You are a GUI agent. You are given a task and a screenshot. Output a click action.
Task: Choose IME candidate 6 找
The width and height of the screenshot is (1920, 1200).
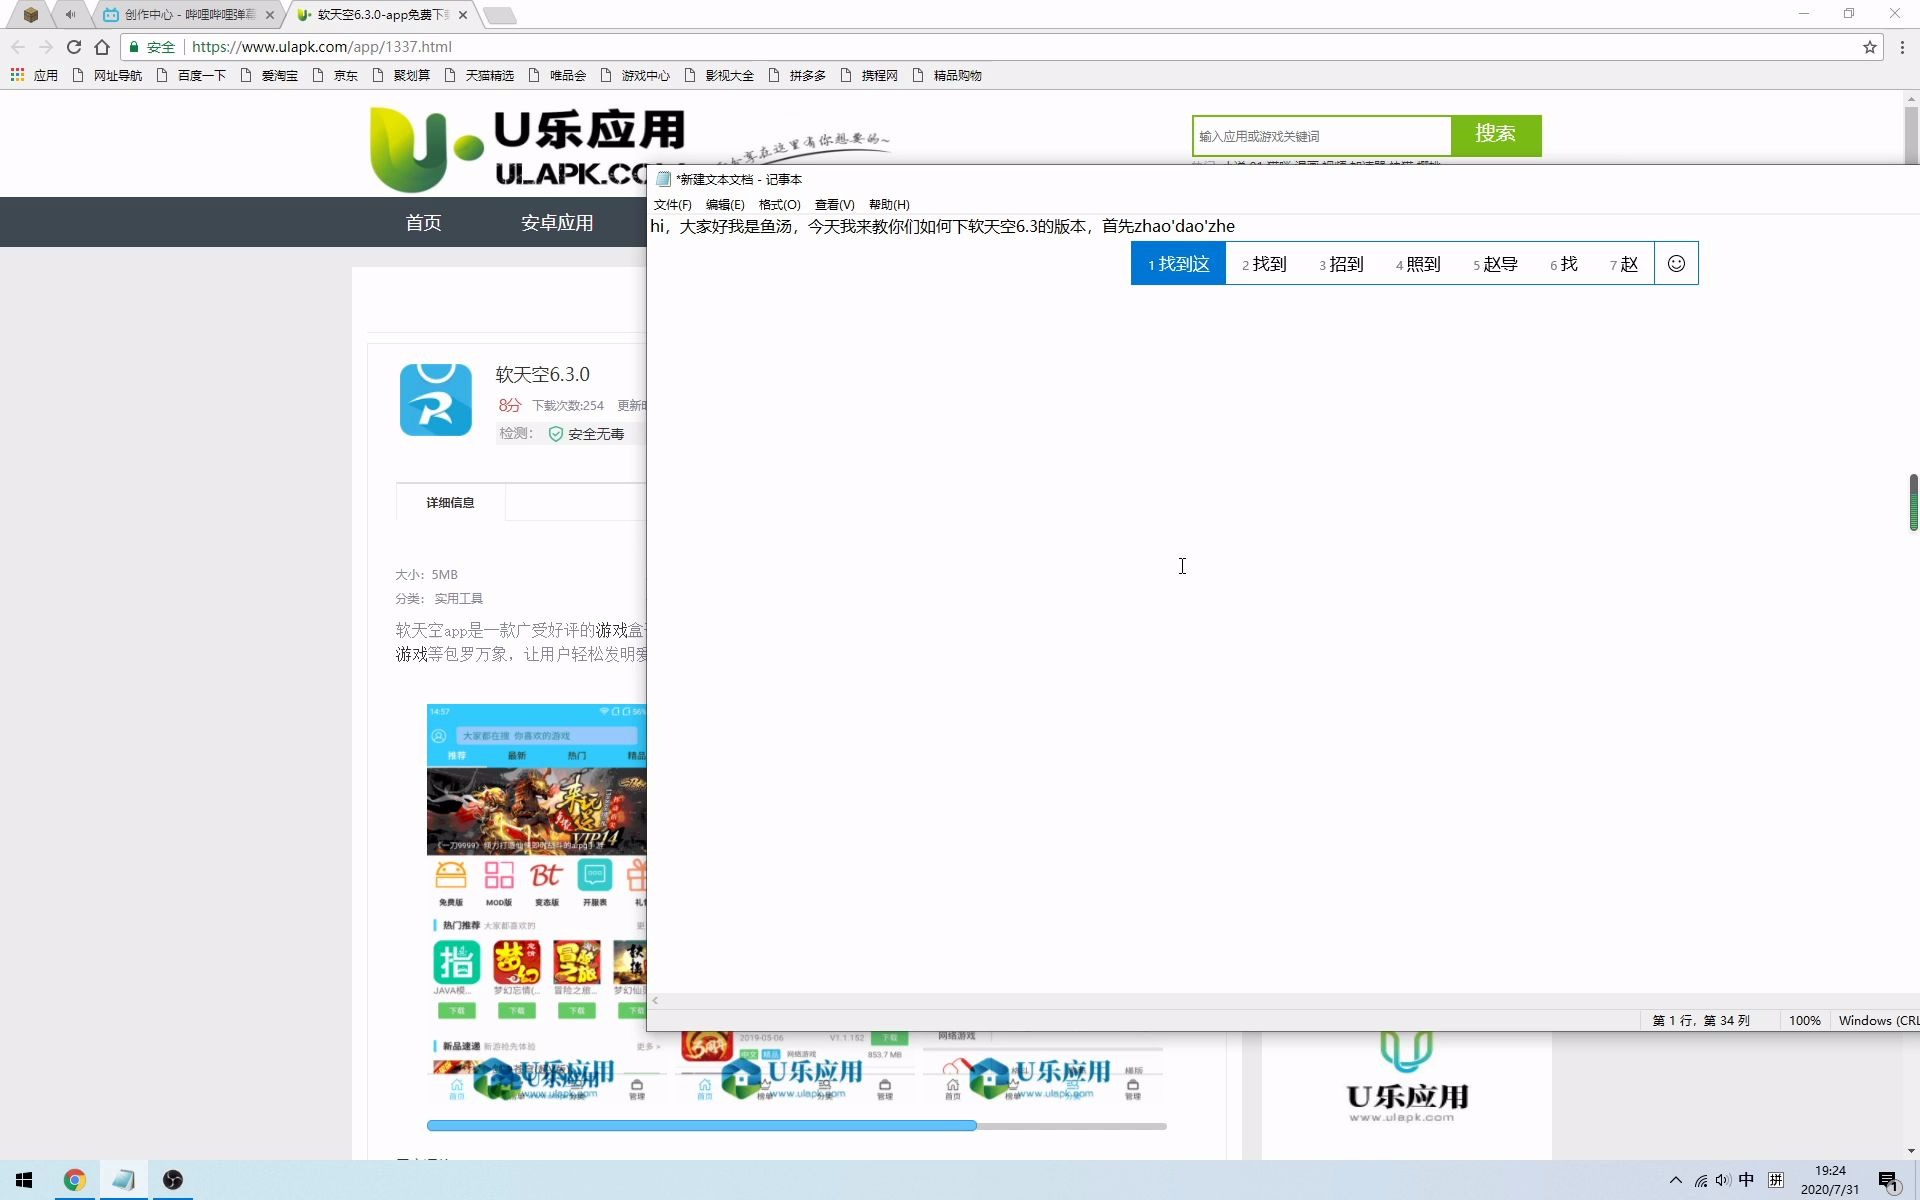[1564, 264]
